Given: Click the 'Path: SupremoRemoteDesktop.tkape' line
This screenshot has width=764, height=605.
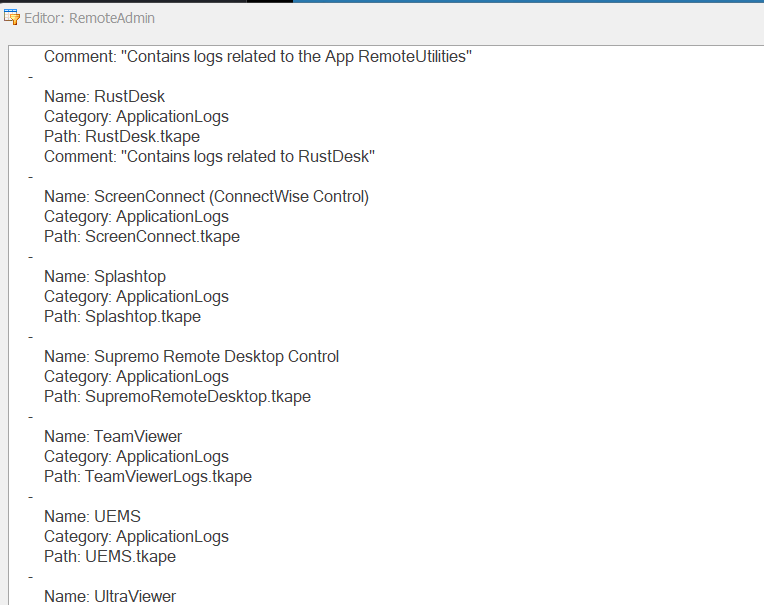Looking at the screenshot, I should (x=177, y=396).
